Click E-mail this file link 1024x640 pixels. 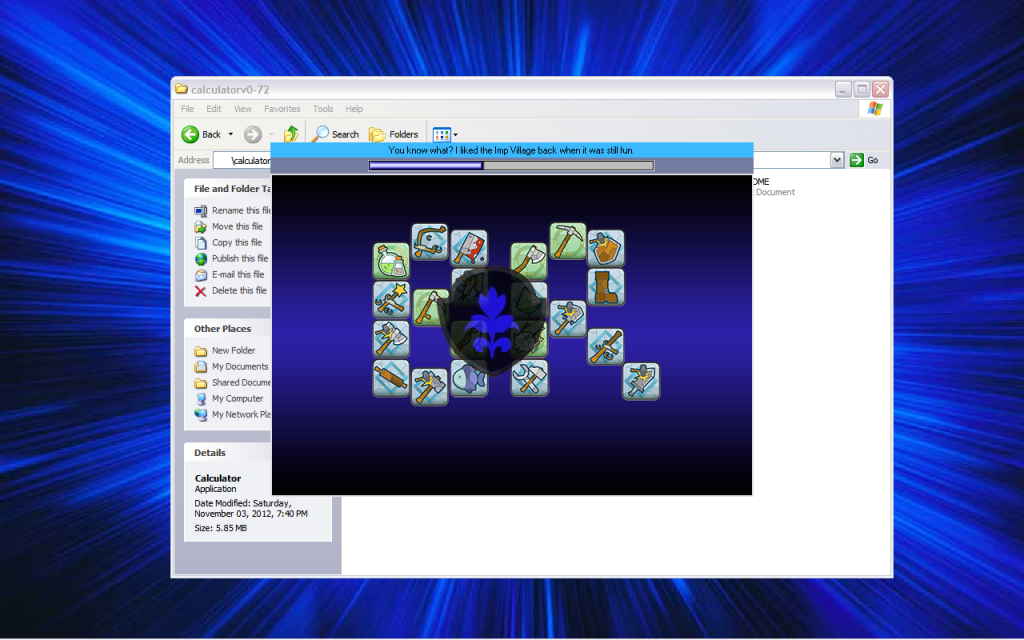point(238,275)
